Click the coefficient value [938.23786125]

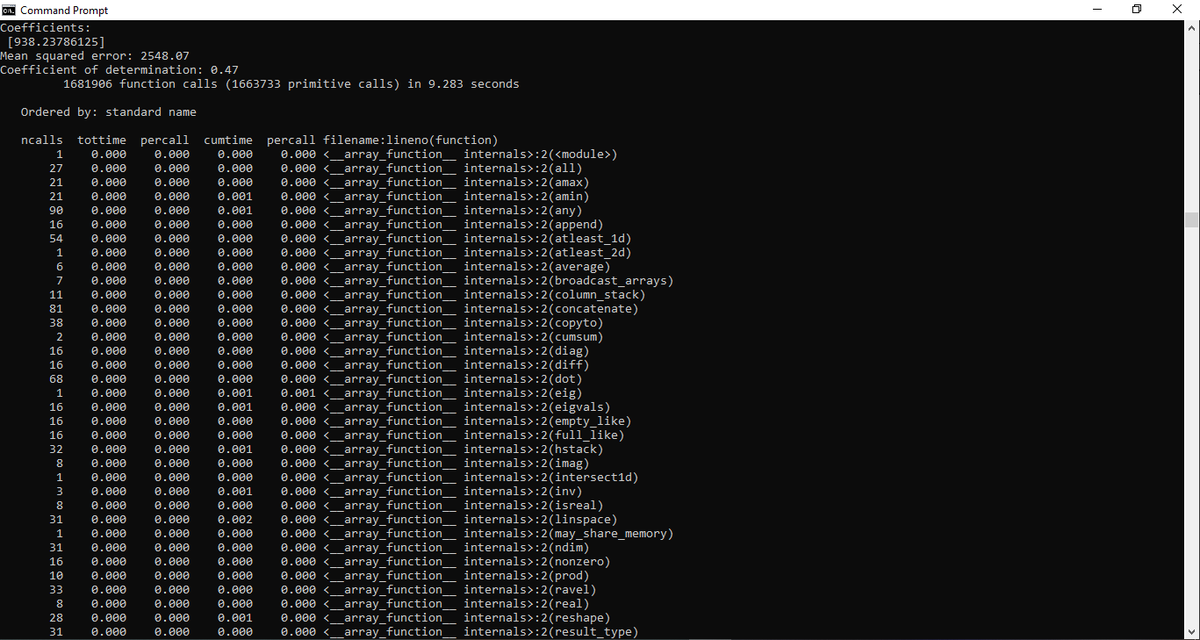[x=56, y=42]
